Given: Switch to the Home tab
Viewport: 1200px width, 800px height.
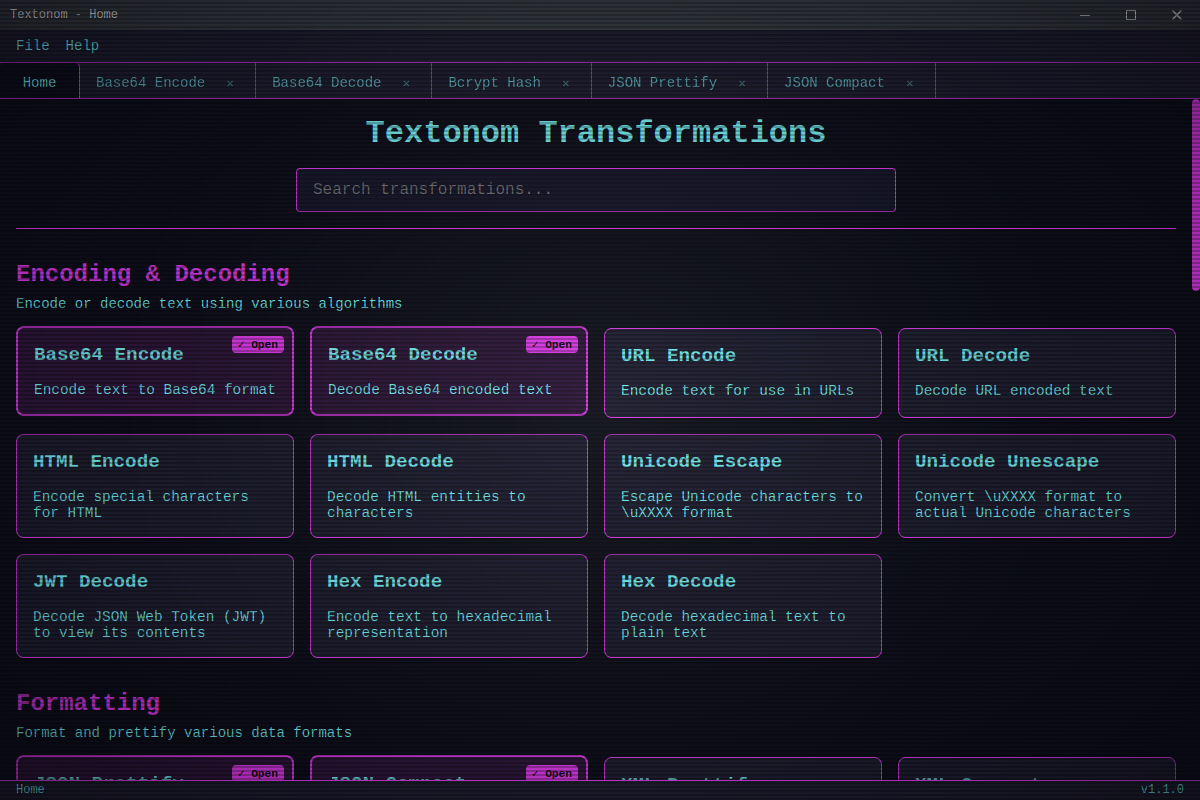Looking at the screenshot, I should tap(40, 82).
